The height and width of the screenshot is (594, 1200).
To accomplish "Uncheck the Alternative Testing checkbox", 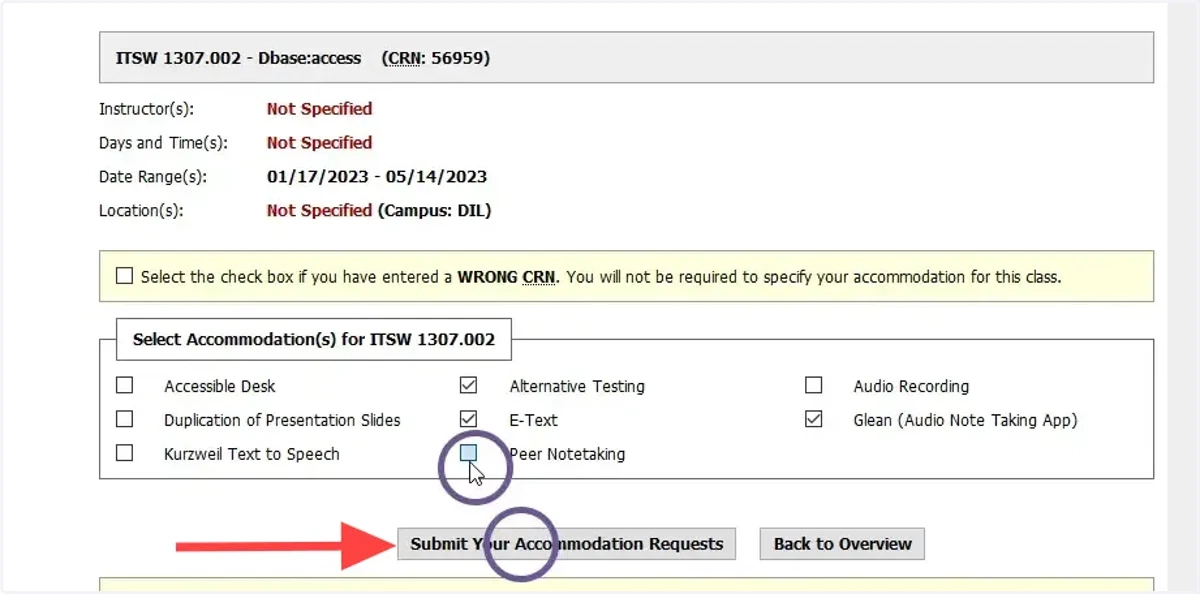I will pos(468,385).
